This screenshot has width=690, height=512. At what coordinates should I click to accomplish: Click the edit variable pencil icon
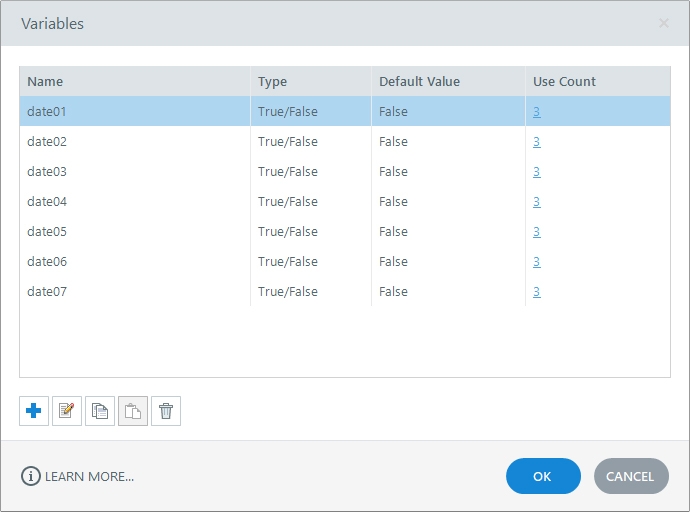[67, 411]
